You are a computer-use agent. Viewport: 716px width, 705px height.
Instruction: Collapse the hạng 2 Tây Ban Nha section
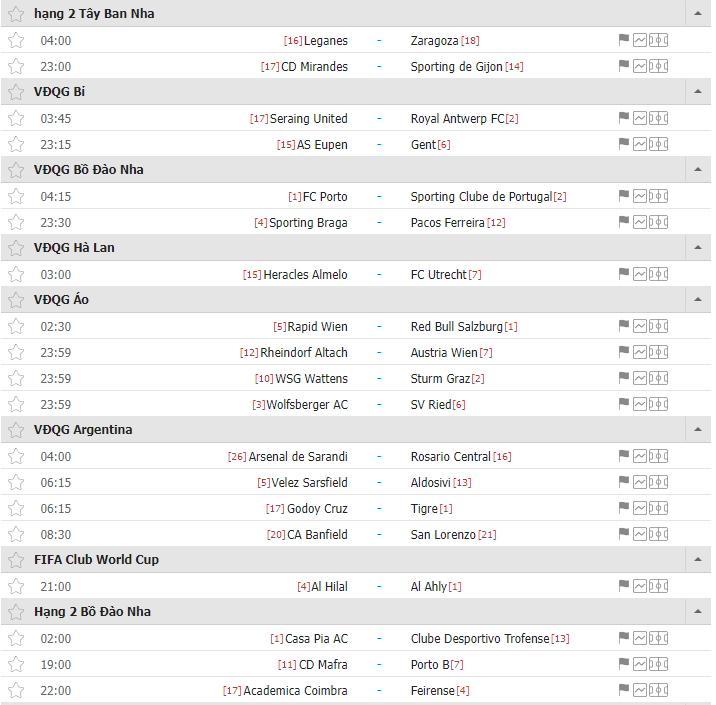697,14
